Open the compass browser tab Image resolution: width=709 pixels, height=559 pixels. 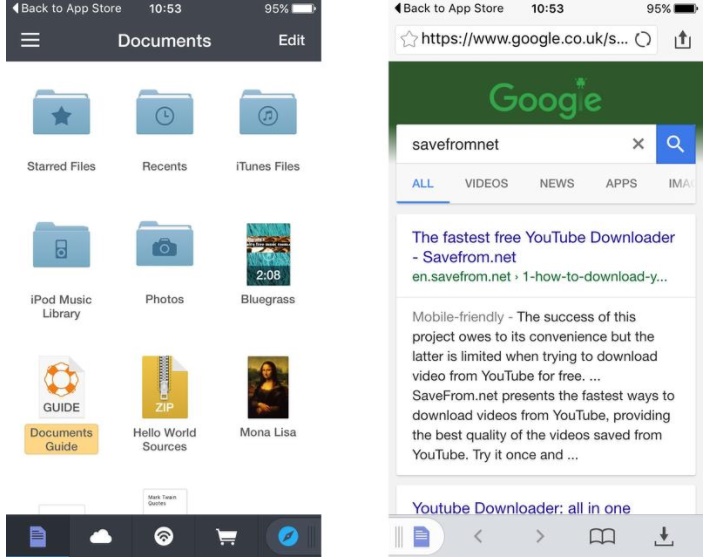[x=288, y=536]
